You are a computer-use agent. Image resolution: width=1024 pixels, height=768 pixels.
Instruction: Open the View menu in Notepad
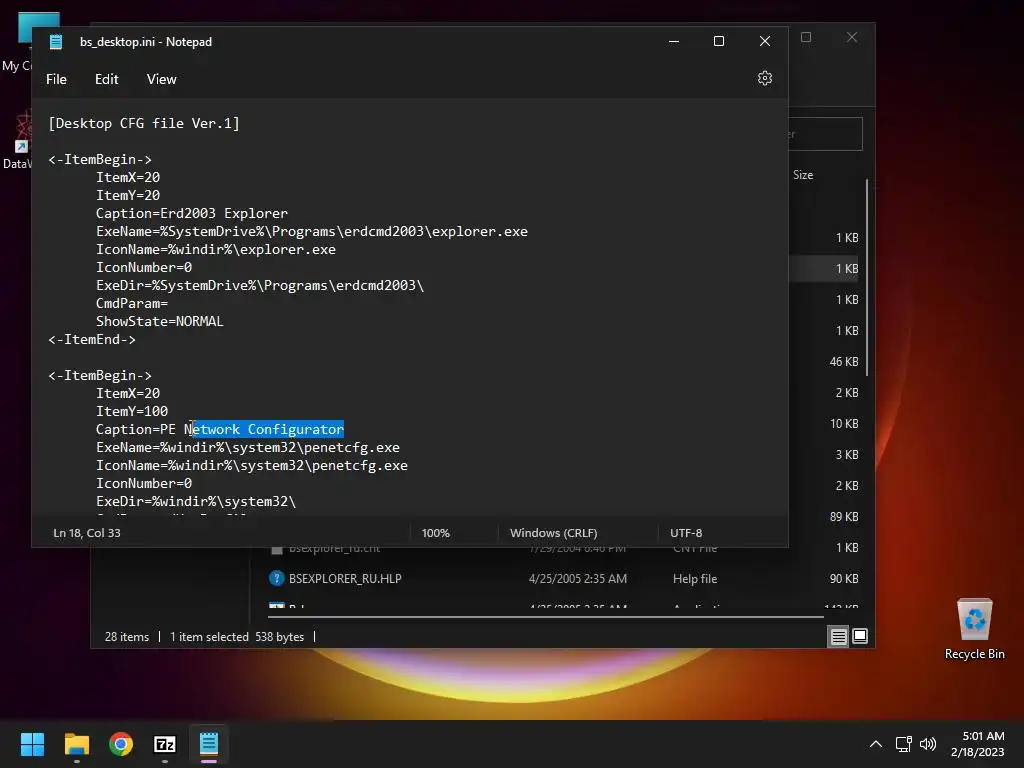point(161,79)
